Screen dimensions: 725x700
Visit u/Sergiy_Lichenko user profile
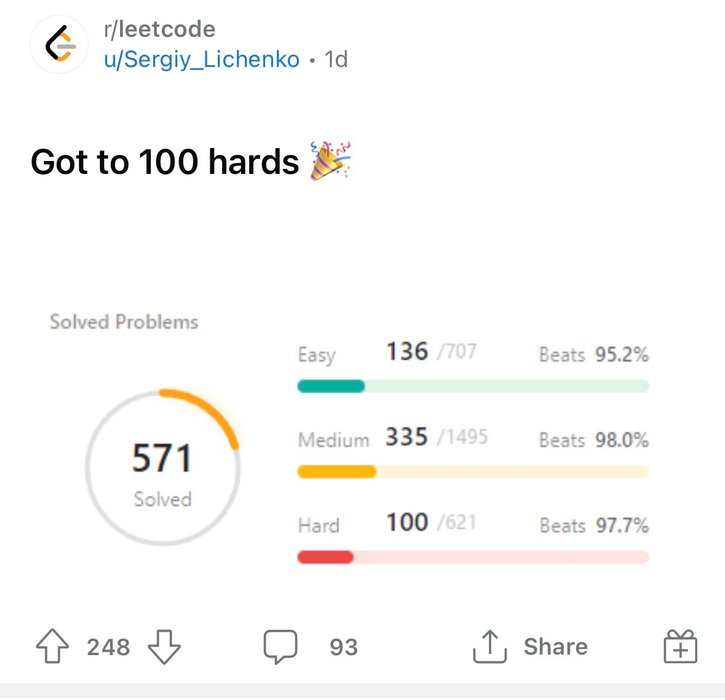202,59
